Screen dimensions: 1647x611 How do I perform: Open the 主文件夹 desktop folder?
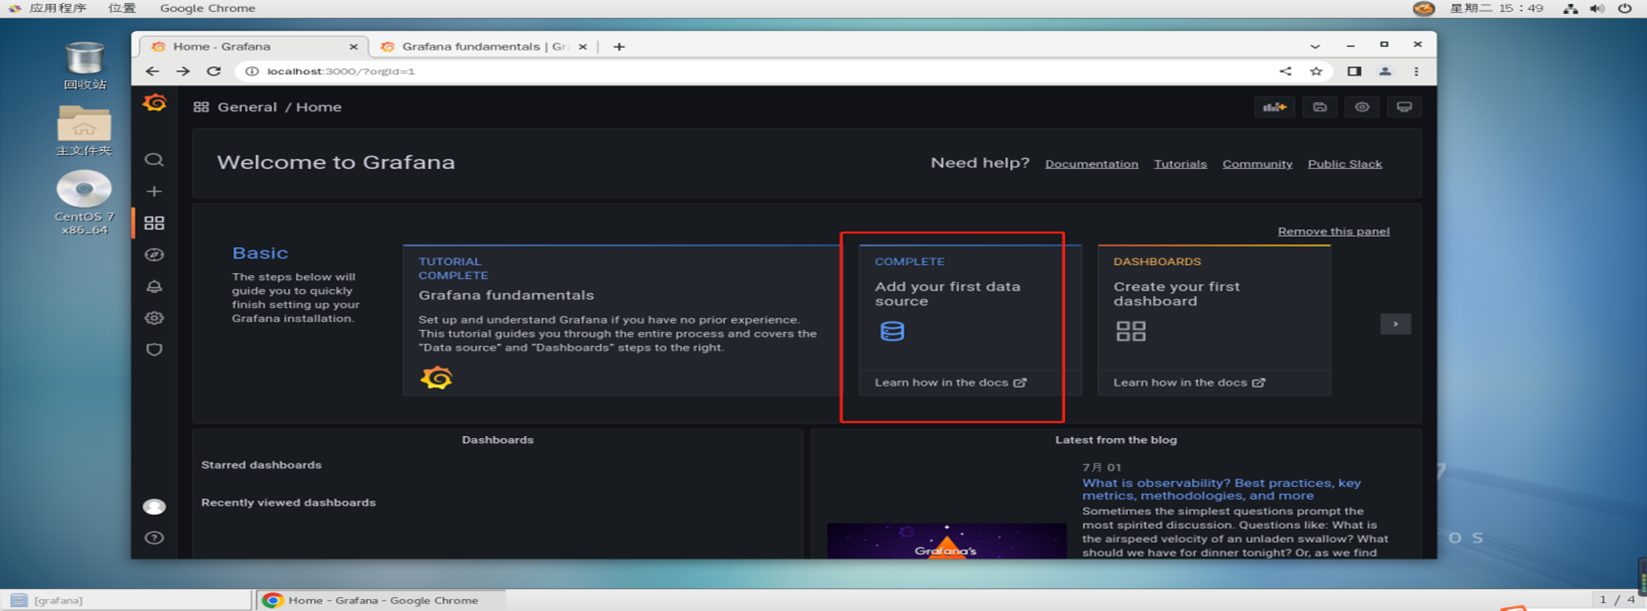[84, 130]
